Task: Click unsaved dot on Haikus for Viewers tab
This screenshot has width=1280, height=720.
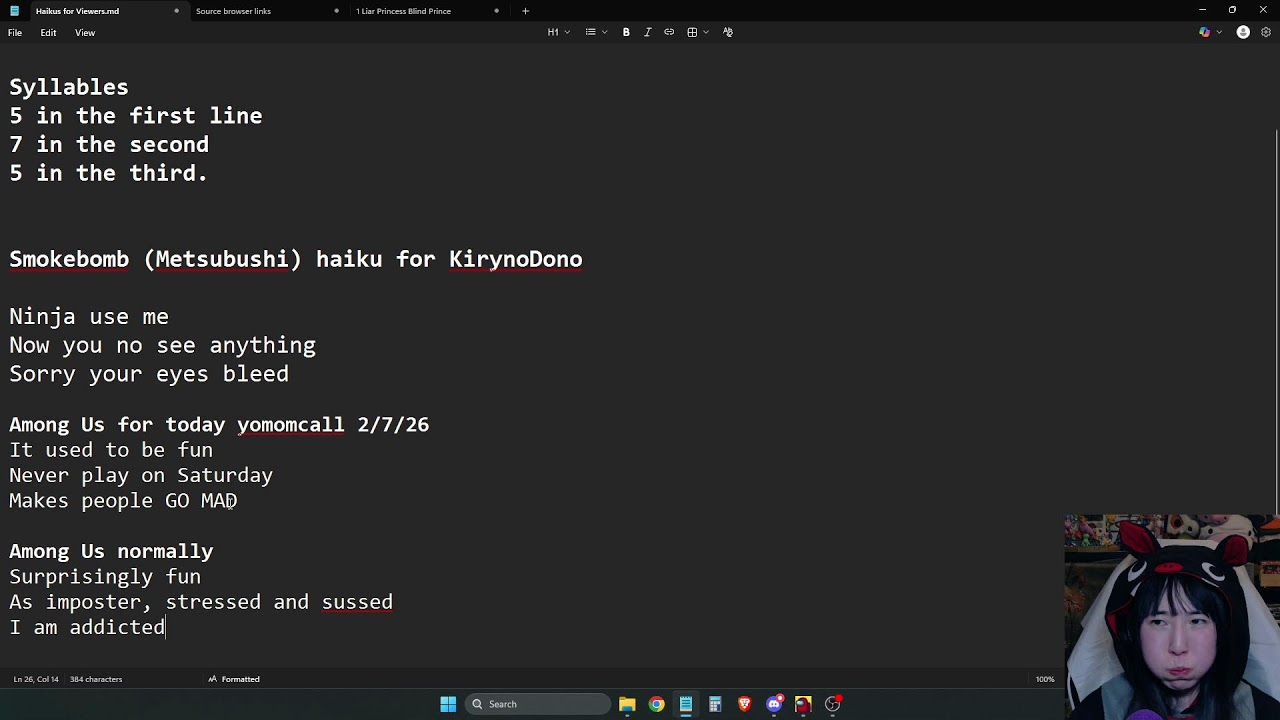Action: tap(176, 11)
